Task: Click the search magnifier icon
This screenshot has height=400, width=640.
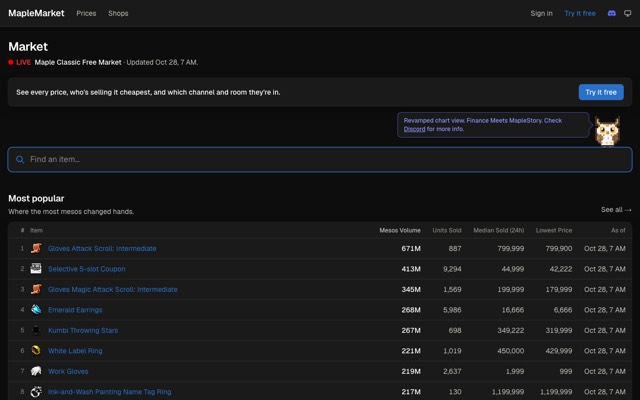Action: pyautogui.click(x=20, y=160)
